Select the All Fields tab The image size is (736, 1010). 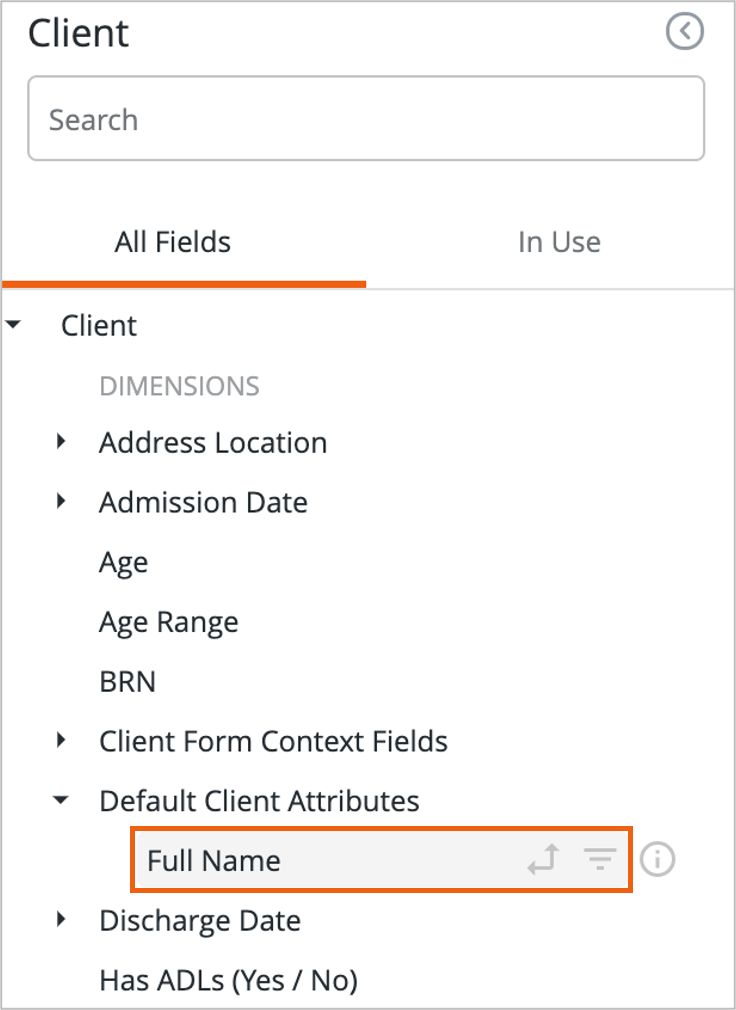(172, 242)
